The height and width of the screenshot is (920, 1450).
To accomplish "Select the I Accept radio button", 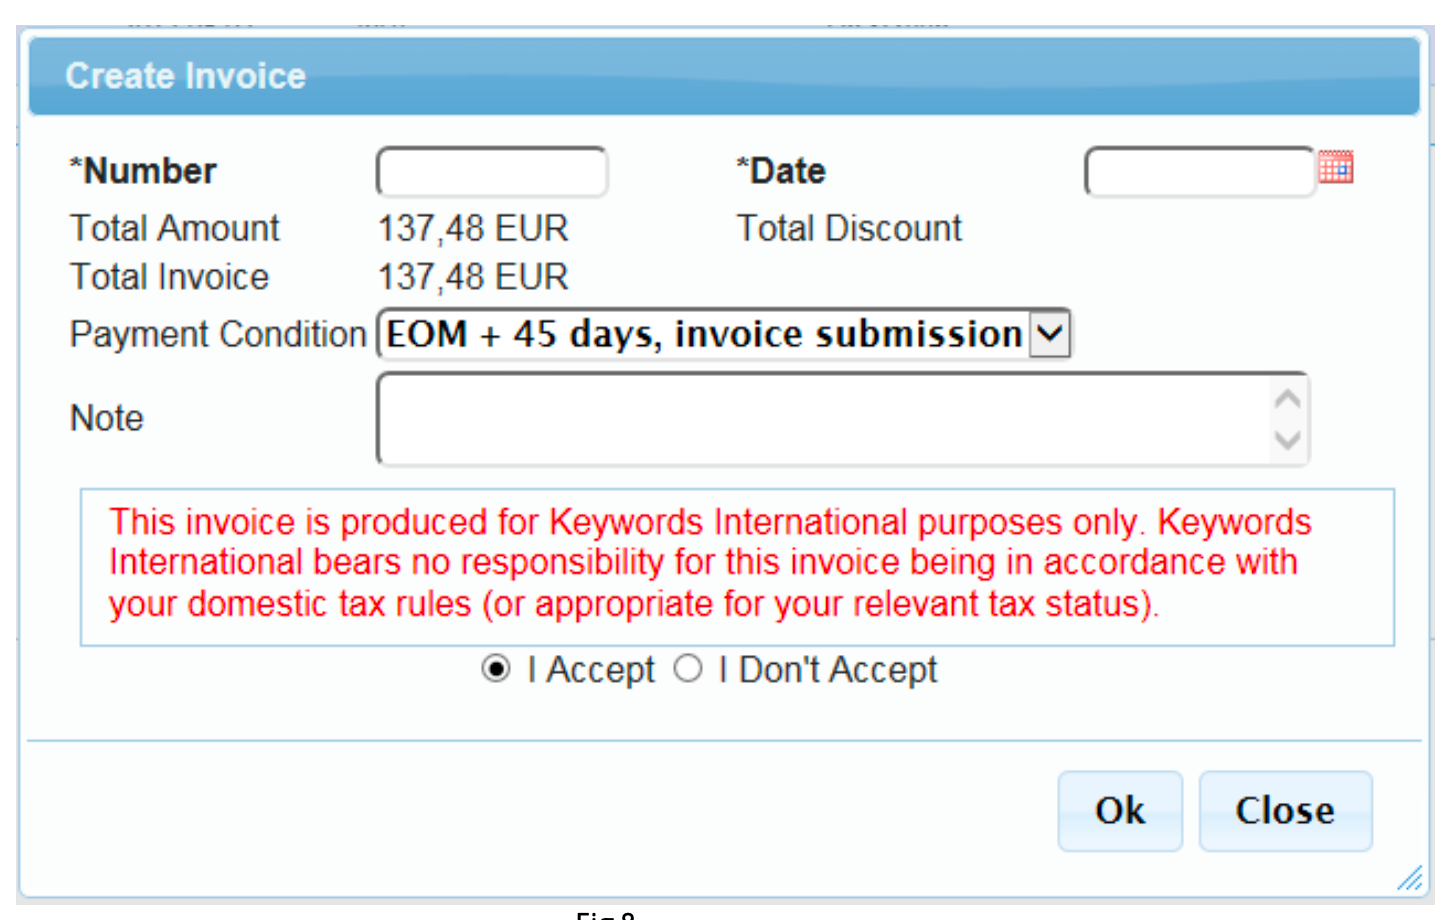I will tap(496, 669).
